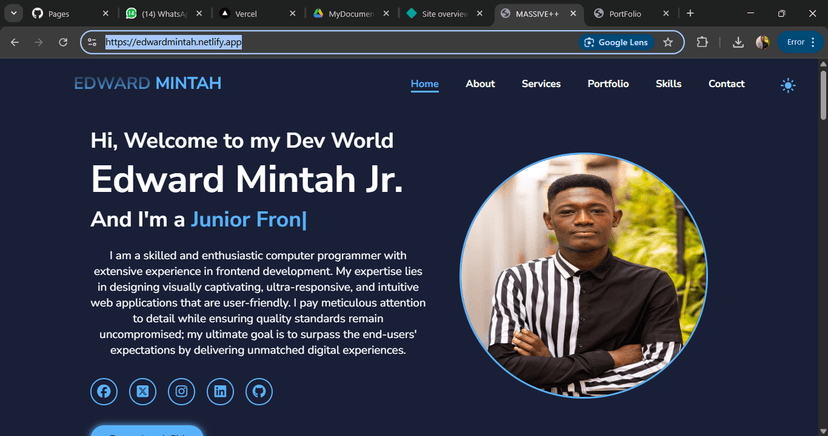Close the WhatsApp tab
Image resolution: width=828 pixels, height=436 pixels.
tap(199, 14)
